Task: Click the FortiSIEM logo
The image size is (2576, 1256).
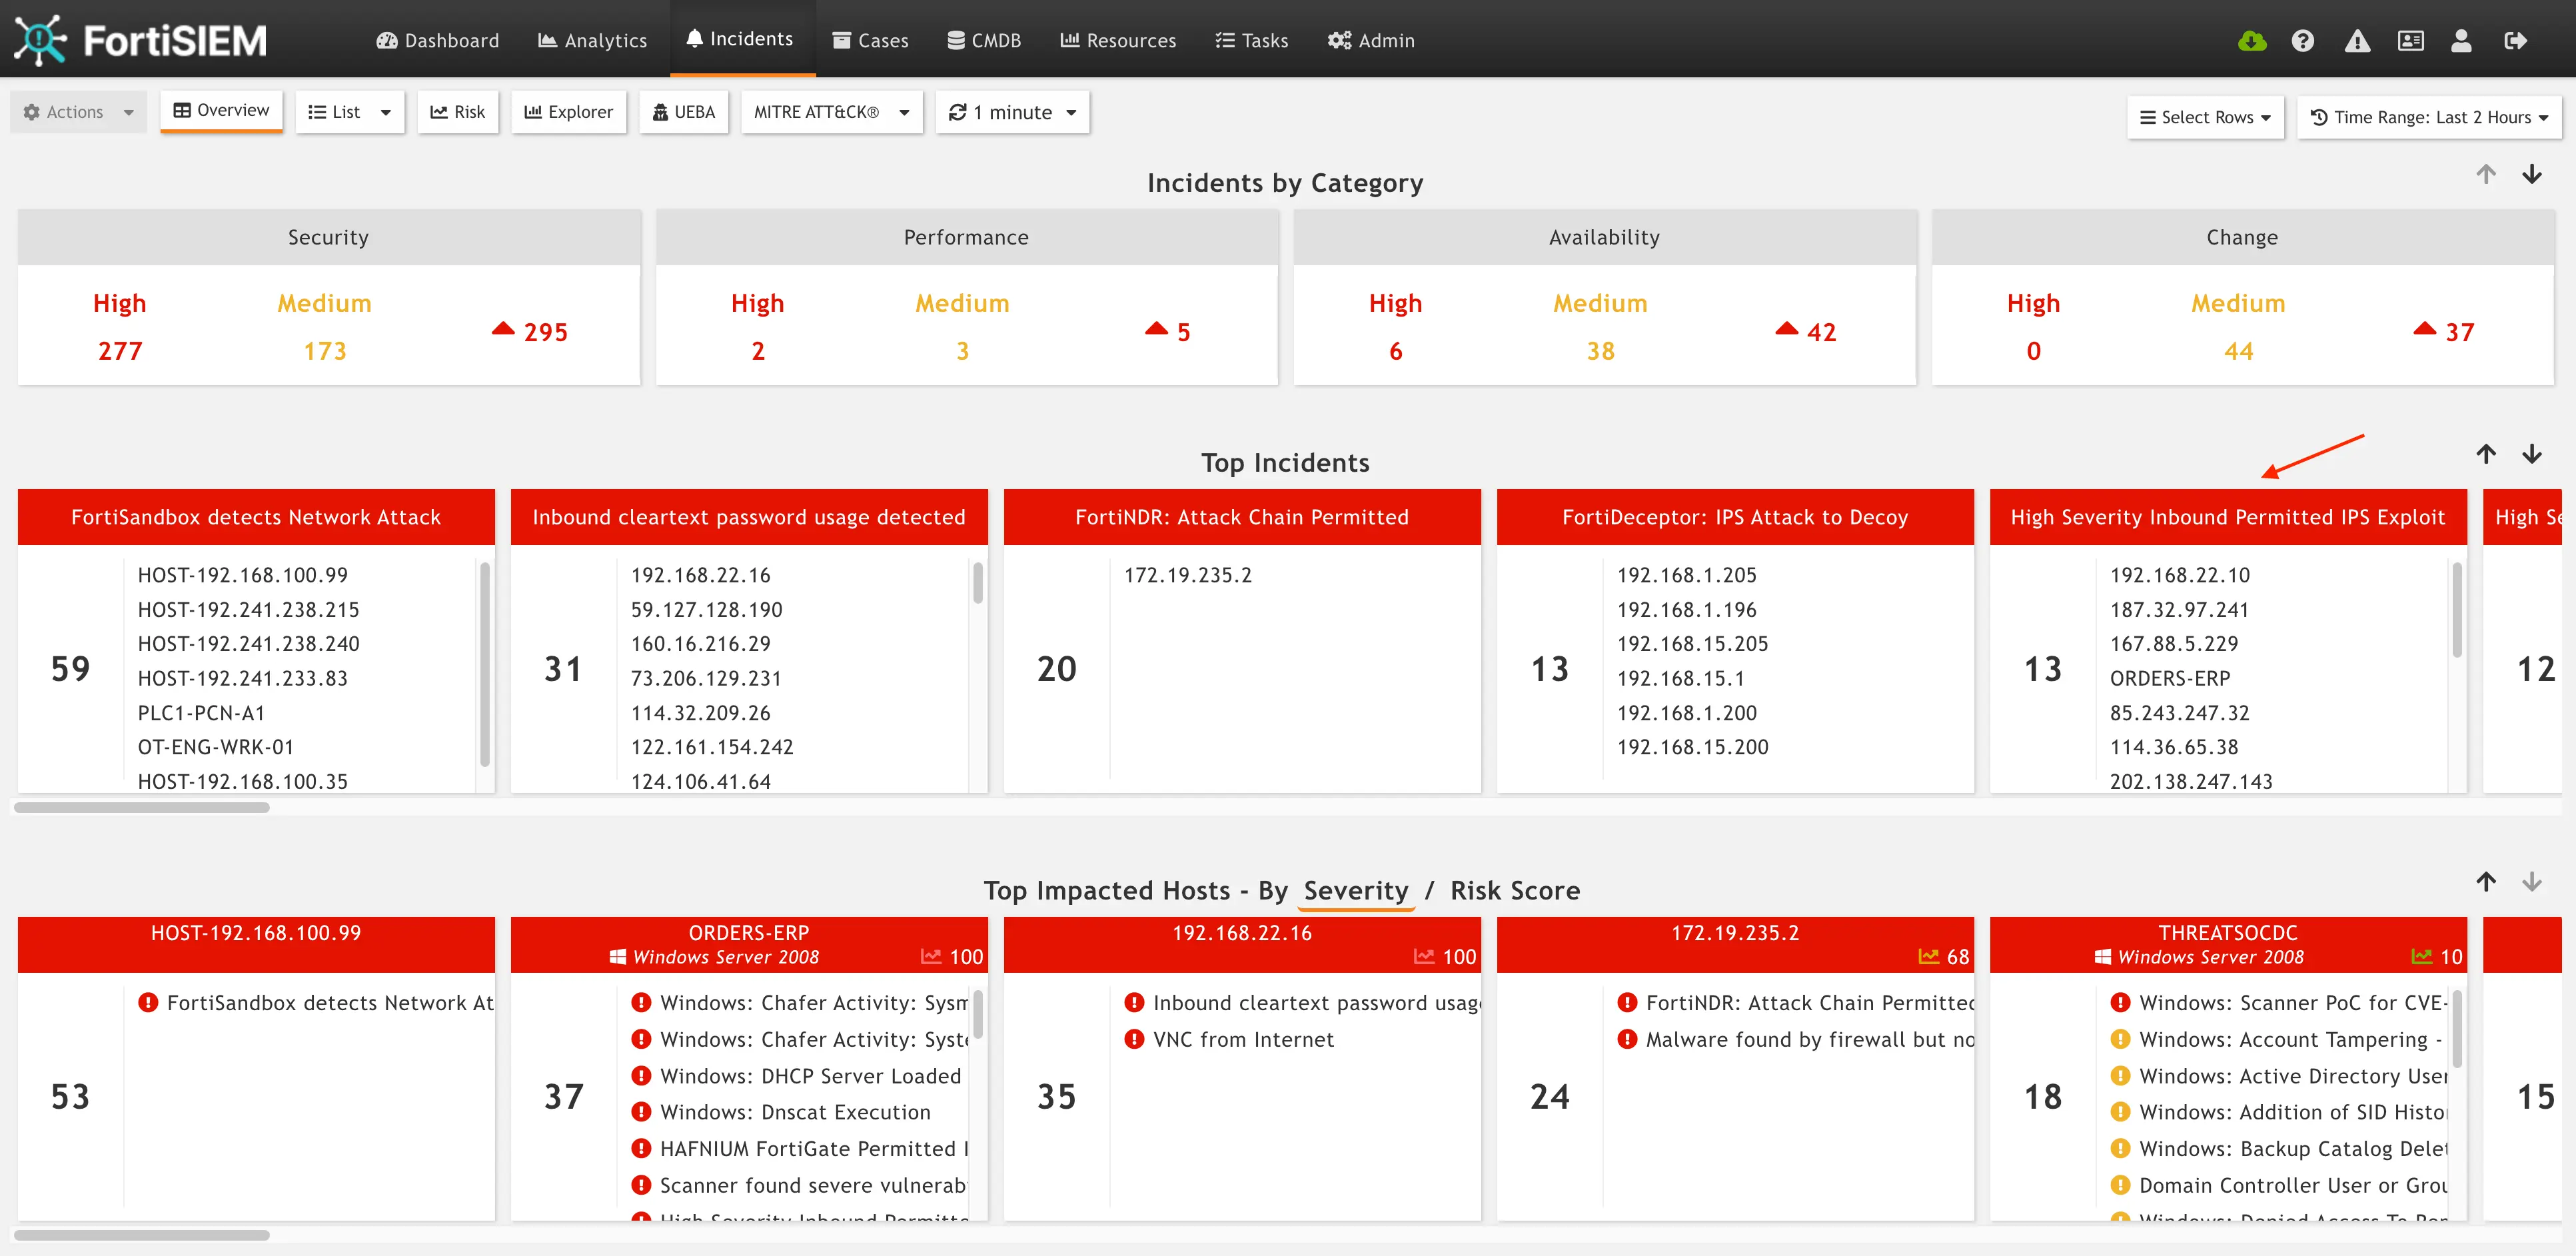Action: pyautogui.click(x=140, y=40)
